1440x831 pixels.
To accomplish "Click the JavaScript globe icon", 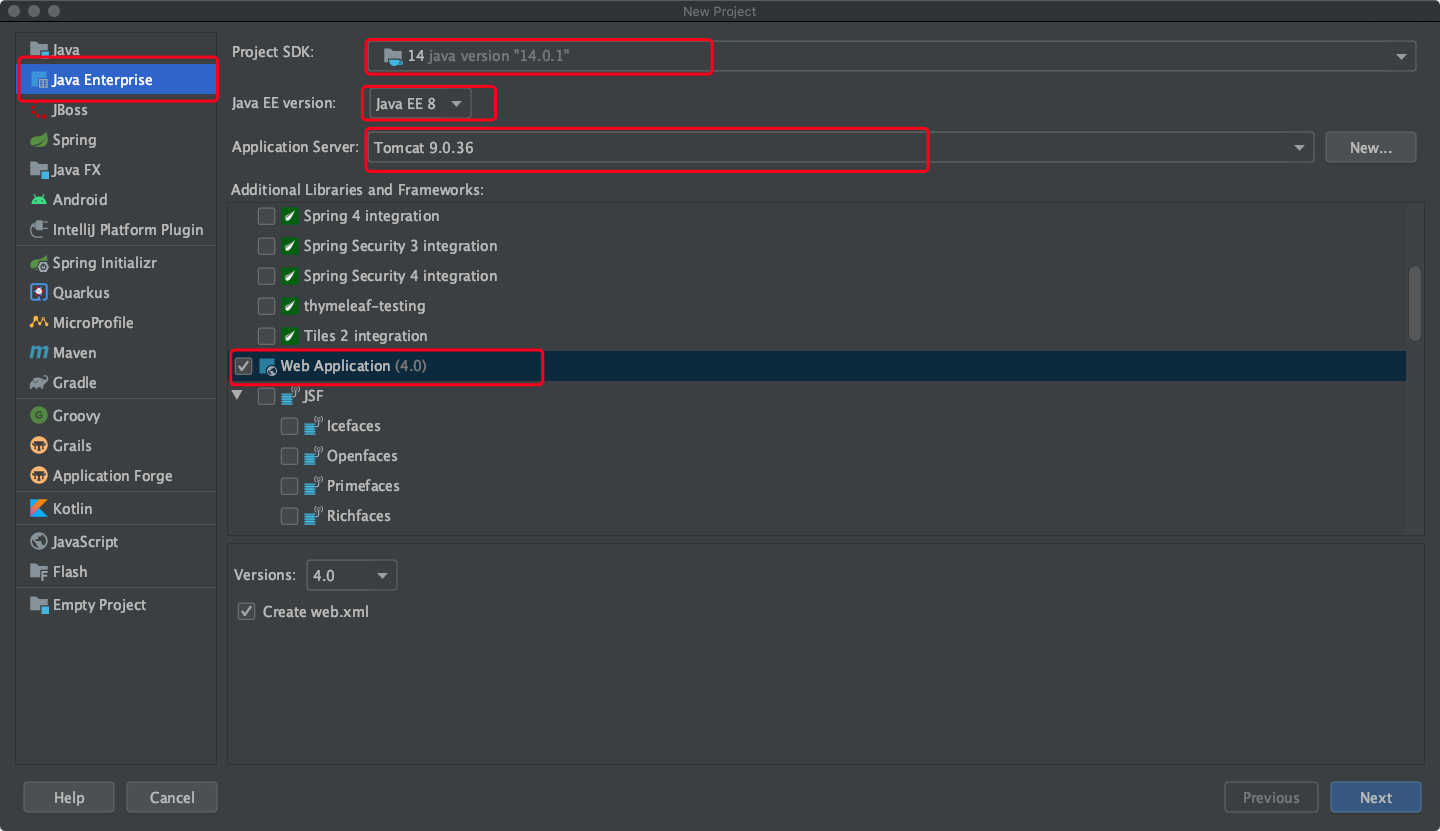I will pos(39,542).
